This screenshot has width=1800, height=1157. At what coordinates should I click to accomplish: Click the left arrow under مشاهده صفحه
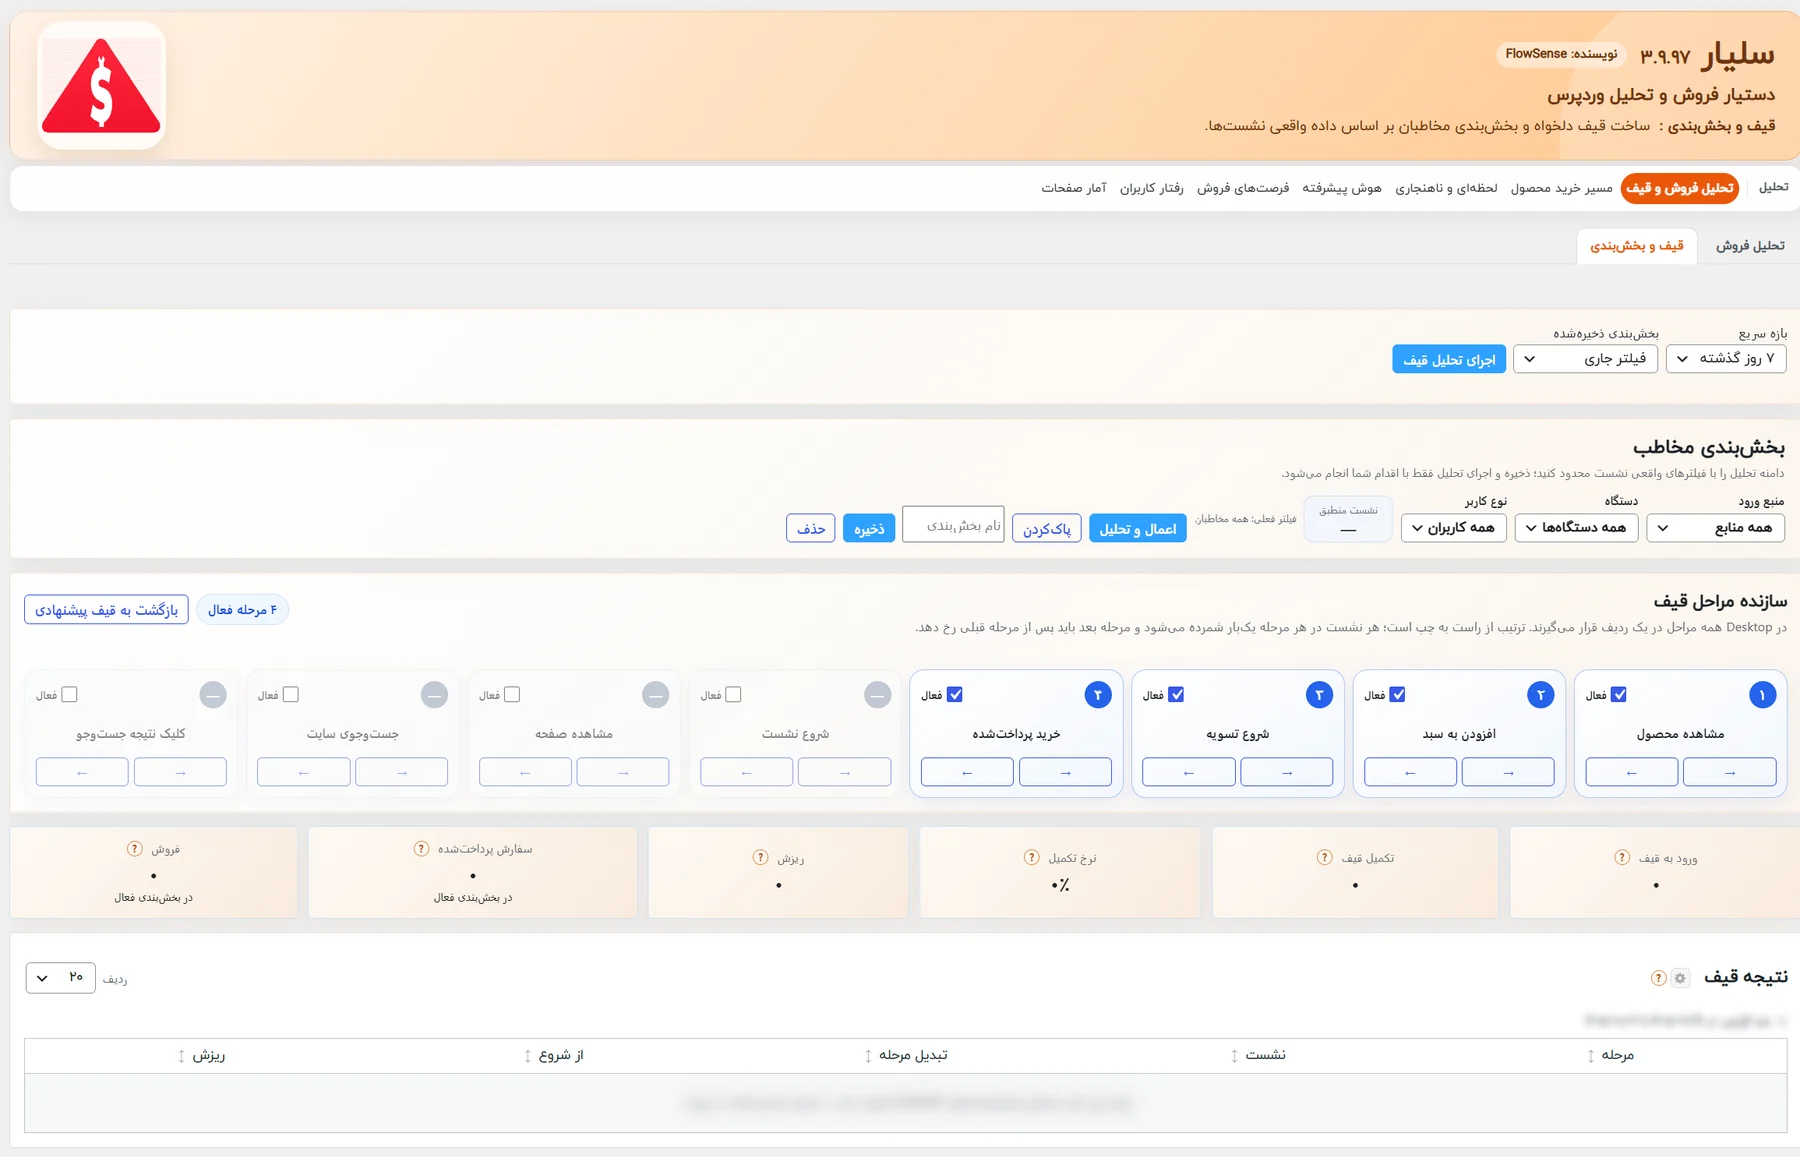coord(525,772)
